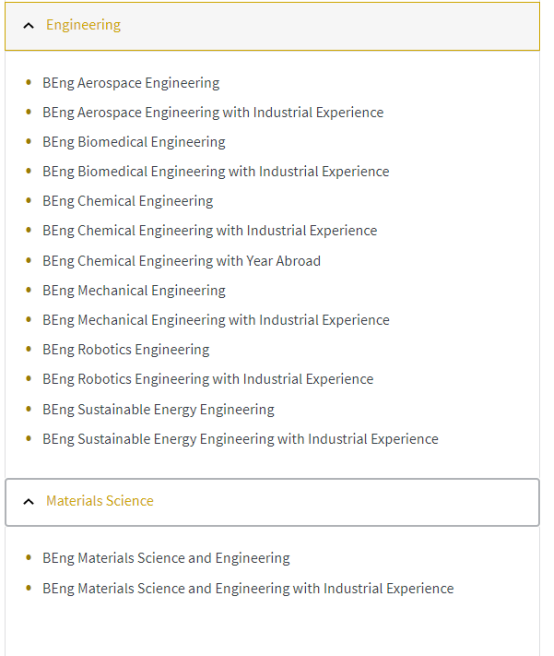Open BEng Chemical Engineering with Industrial Experience
The width and height of the screenshot is (554, 656).
(210, 231)
